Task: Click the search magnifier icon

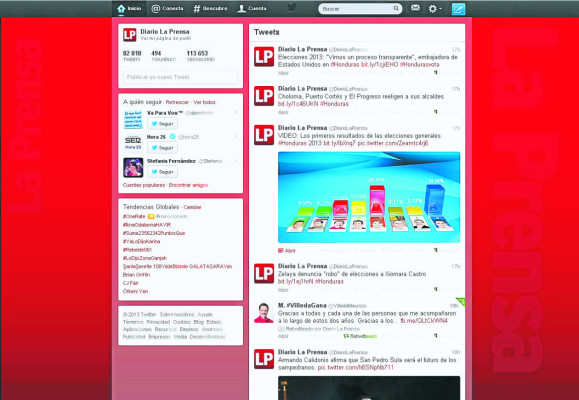Action: pyautogui.click(x=396, y=8)
